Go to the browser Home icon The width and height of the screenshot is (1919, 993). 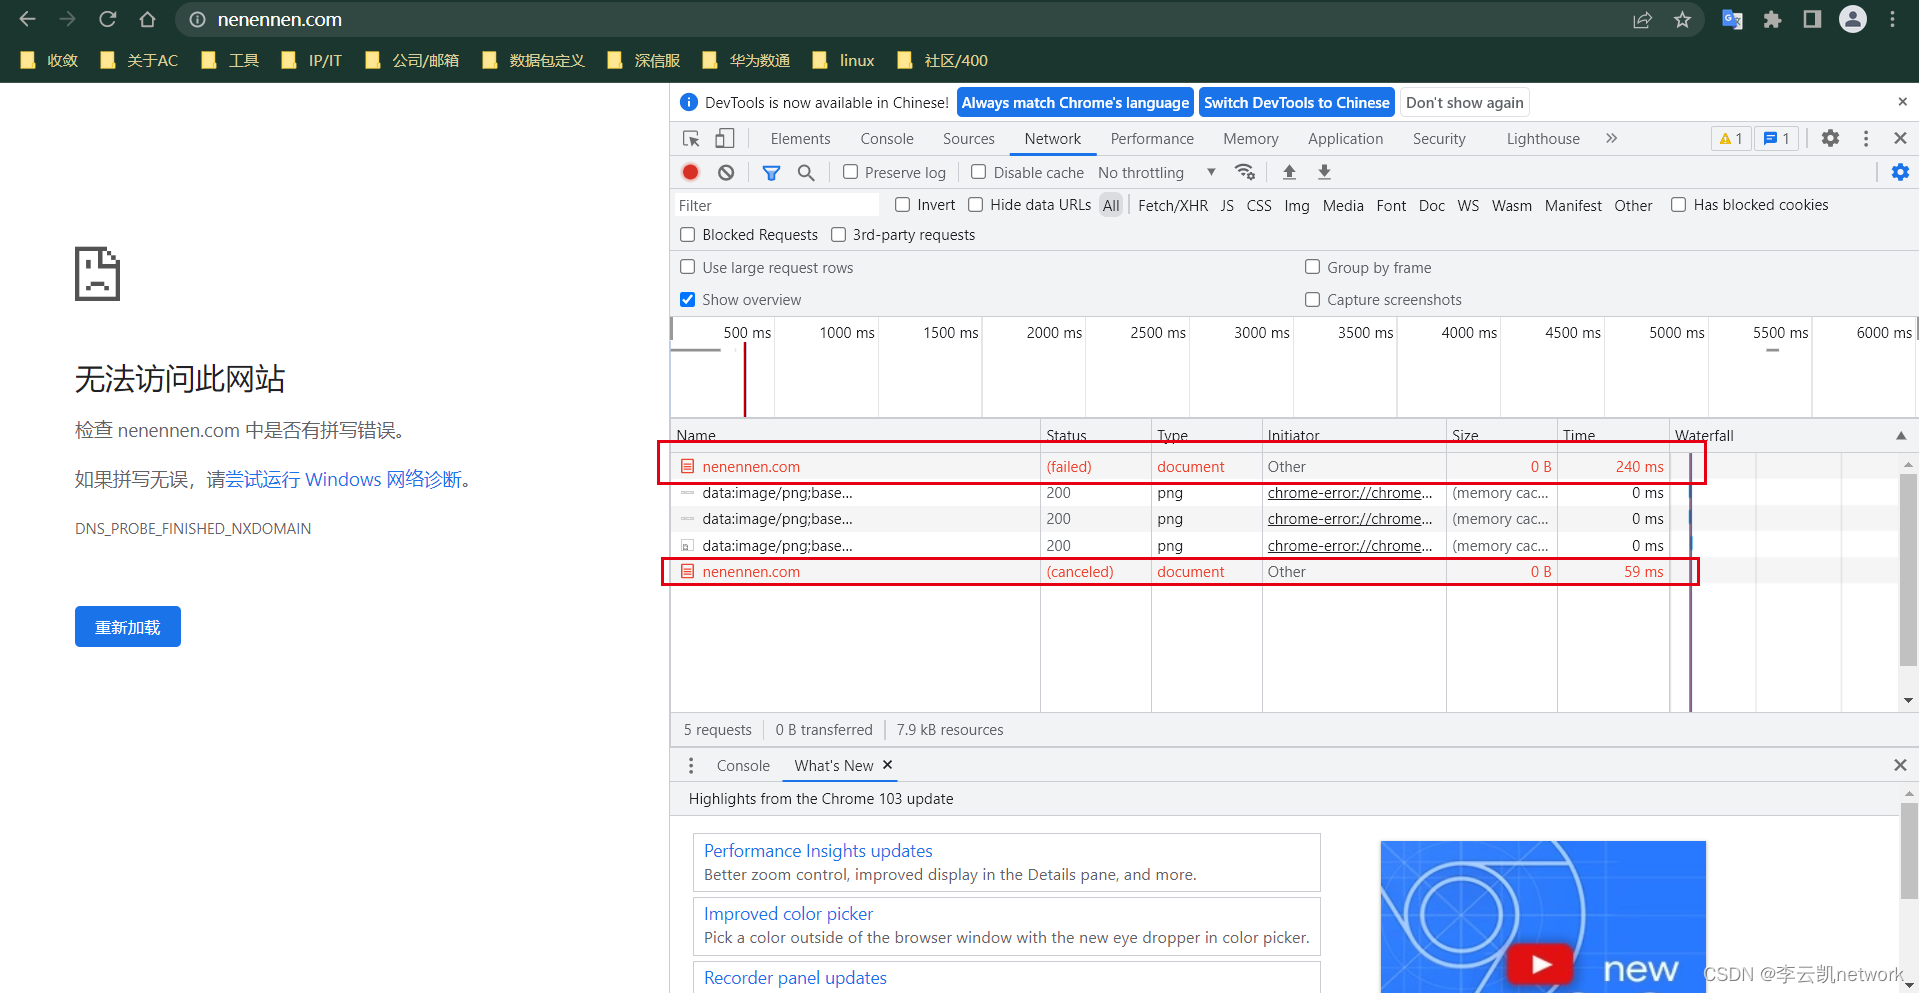coord(147,19)
